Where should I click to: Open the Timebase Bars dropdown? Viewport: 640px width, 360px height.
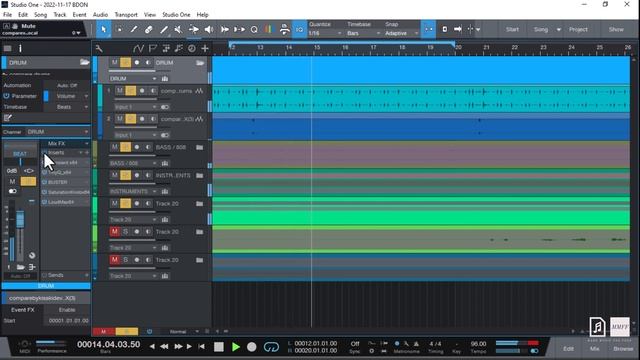363,33
